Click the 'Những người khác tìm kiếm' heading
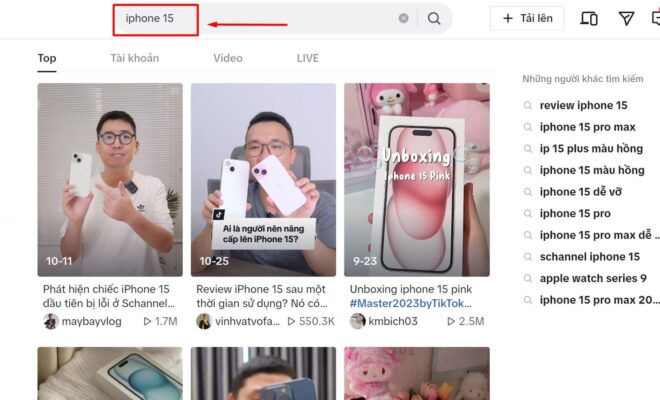This screenshot has width=660, height=400. pyautogui.click(x=583, y=79)
